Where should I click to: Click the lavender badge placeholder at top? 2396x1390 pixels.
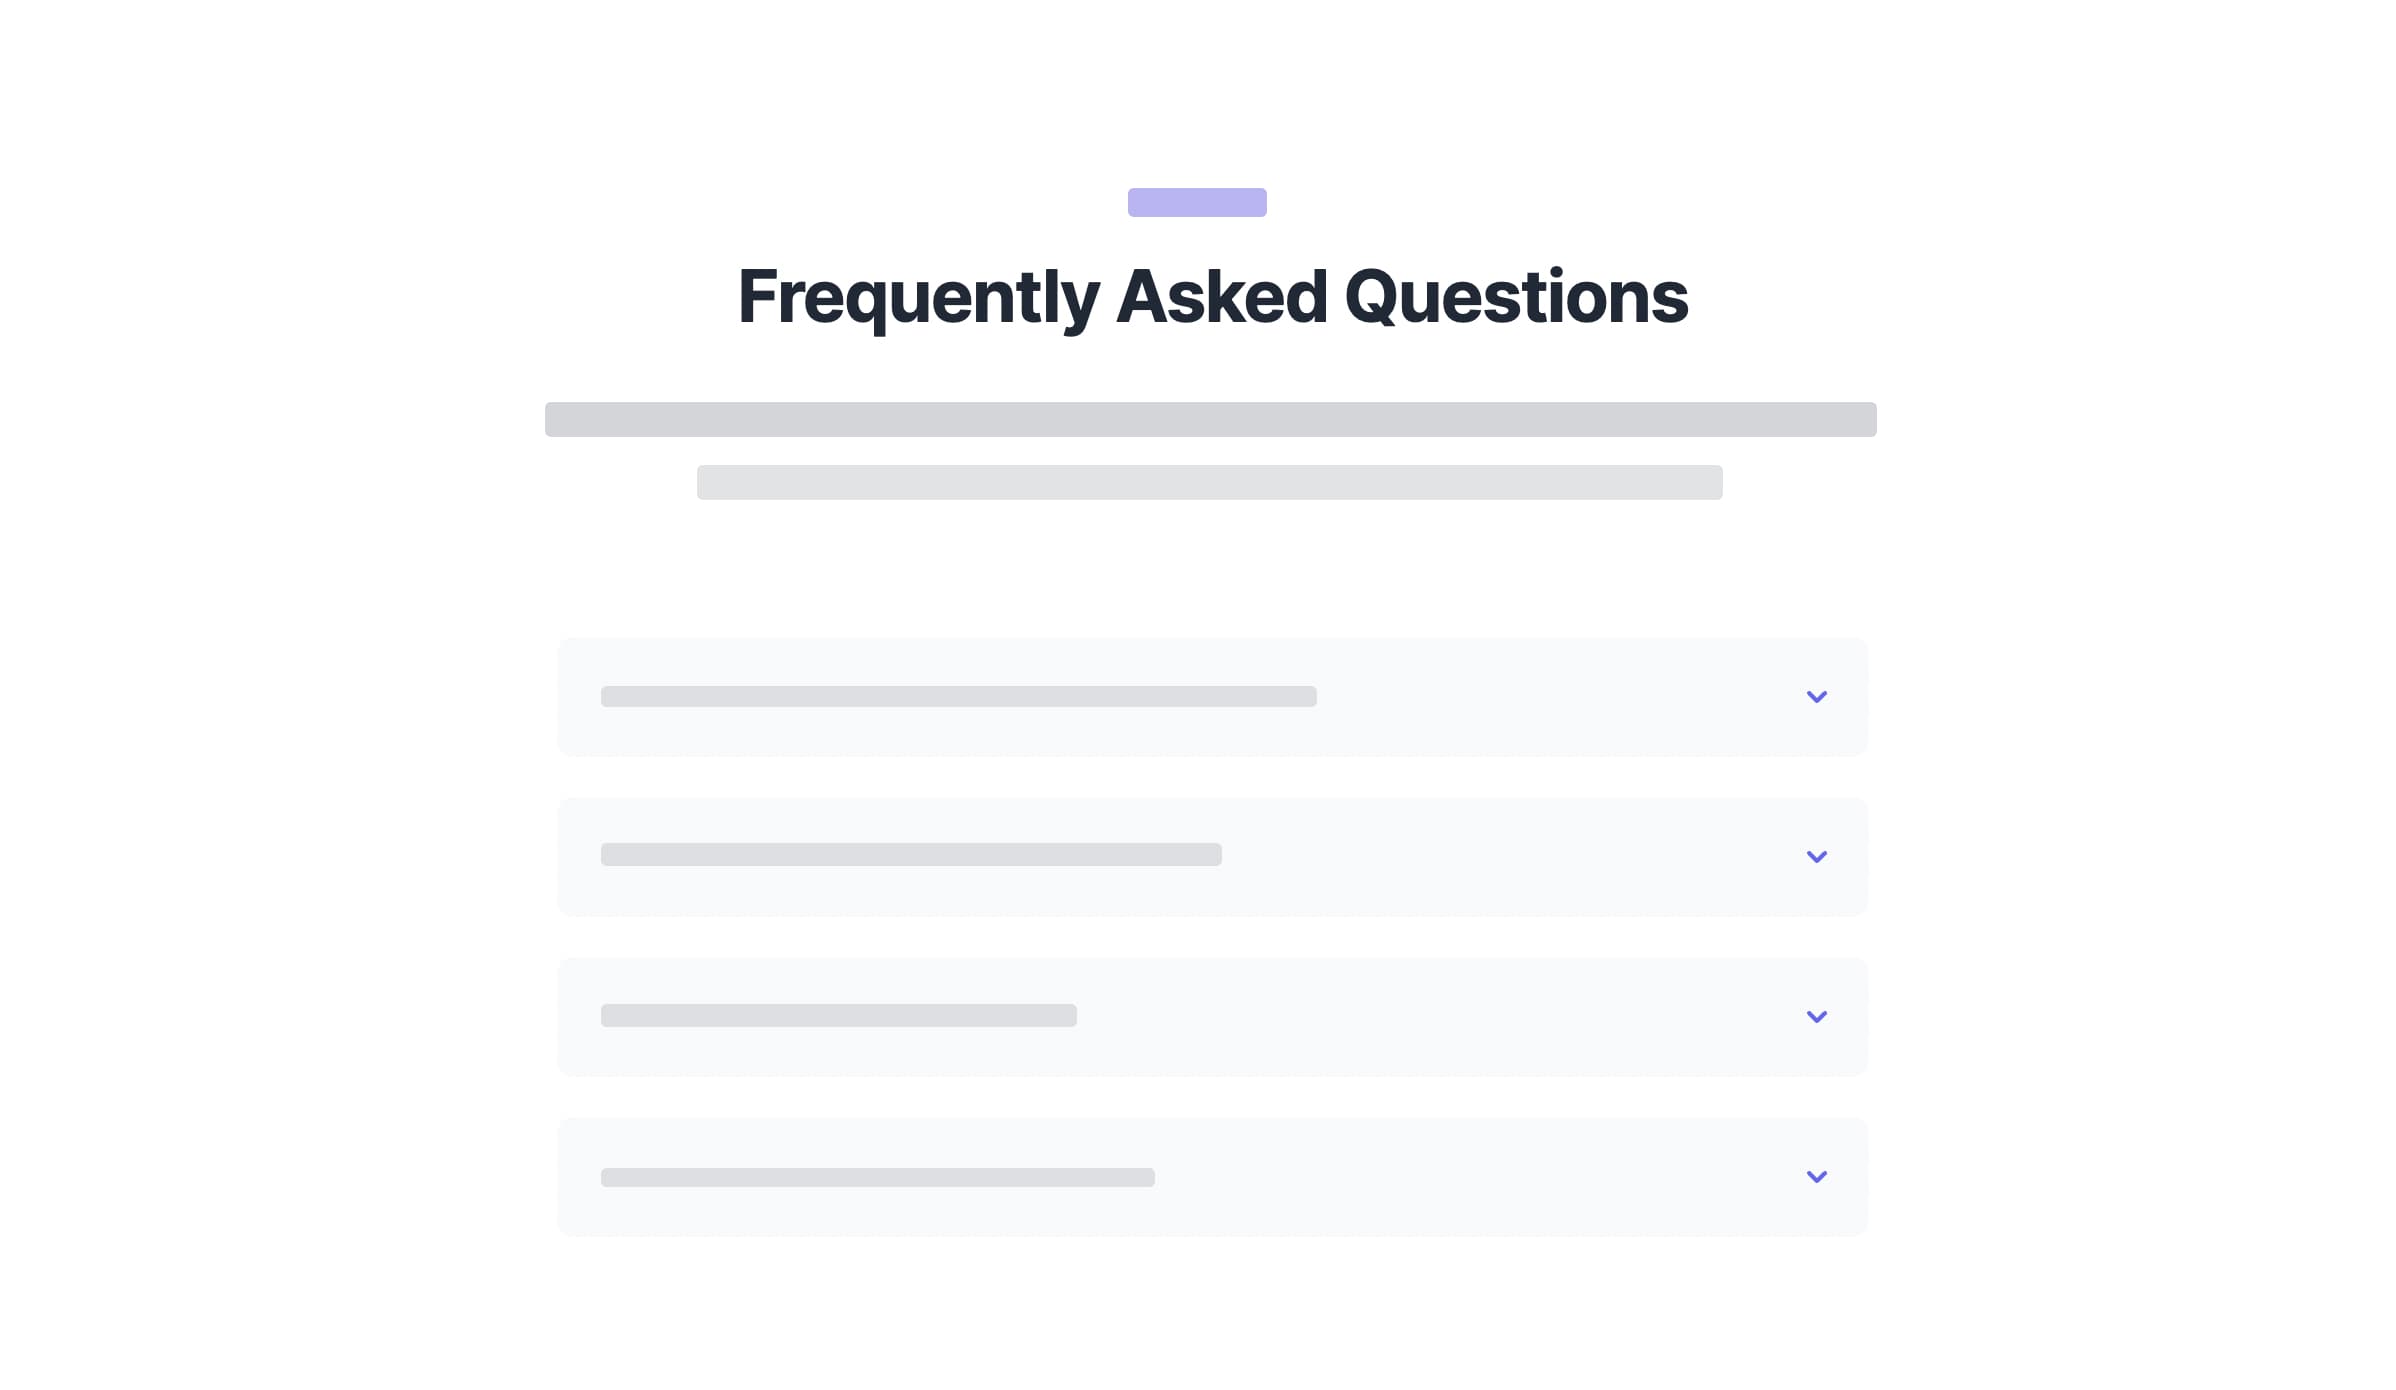[x=1197, y=203]
